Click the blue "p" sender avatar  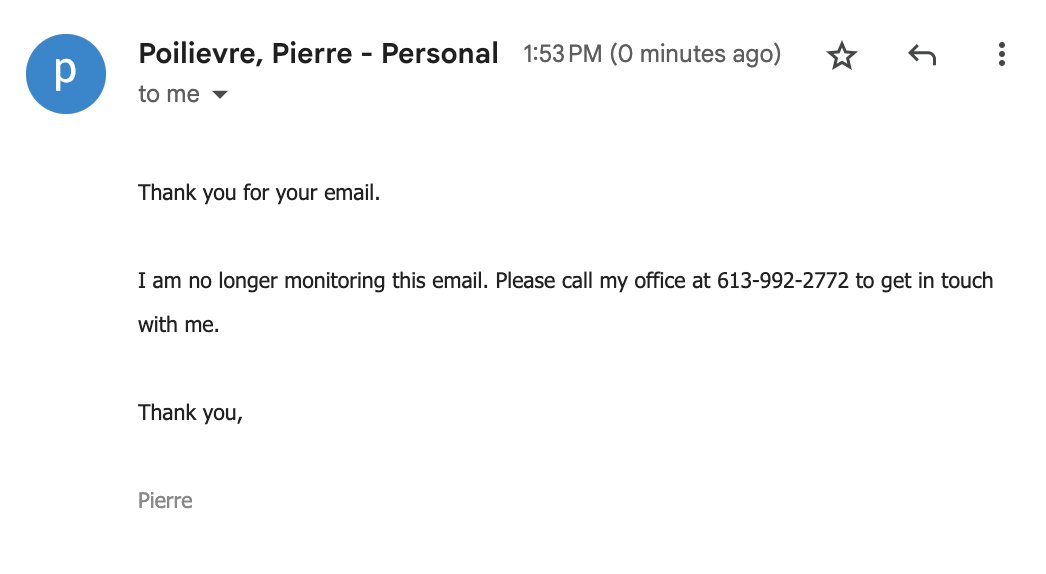66,74
